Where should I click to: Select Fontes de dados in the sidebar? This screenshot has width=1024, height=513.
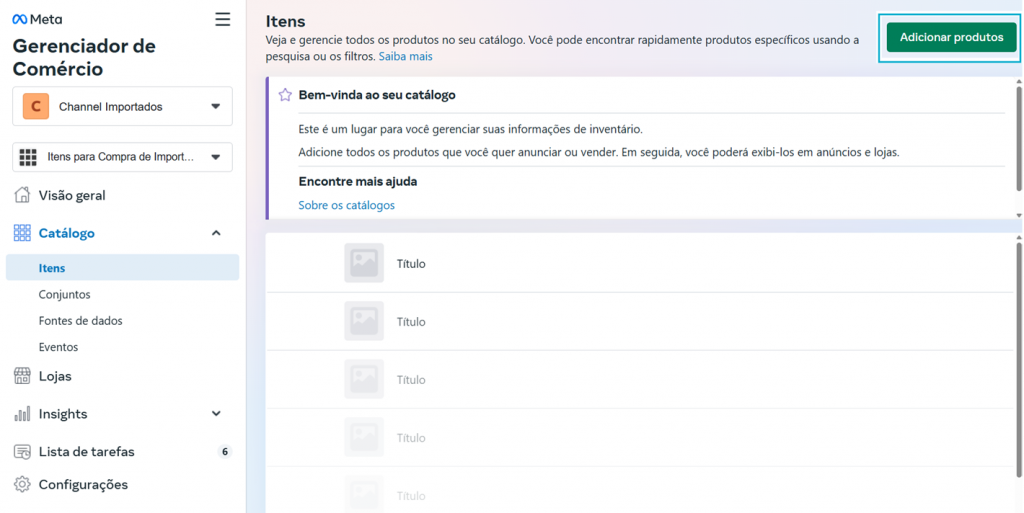[x=80, y=320]
